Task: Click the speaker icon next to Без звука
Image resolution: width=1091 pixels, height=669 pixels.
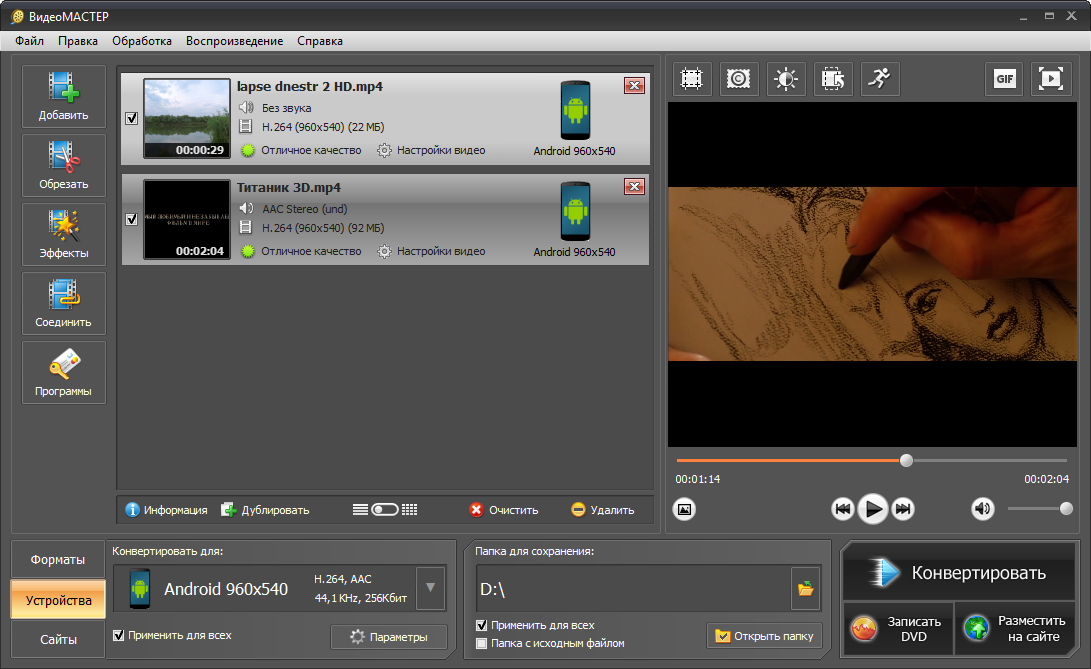Action: tap(246, 107)
